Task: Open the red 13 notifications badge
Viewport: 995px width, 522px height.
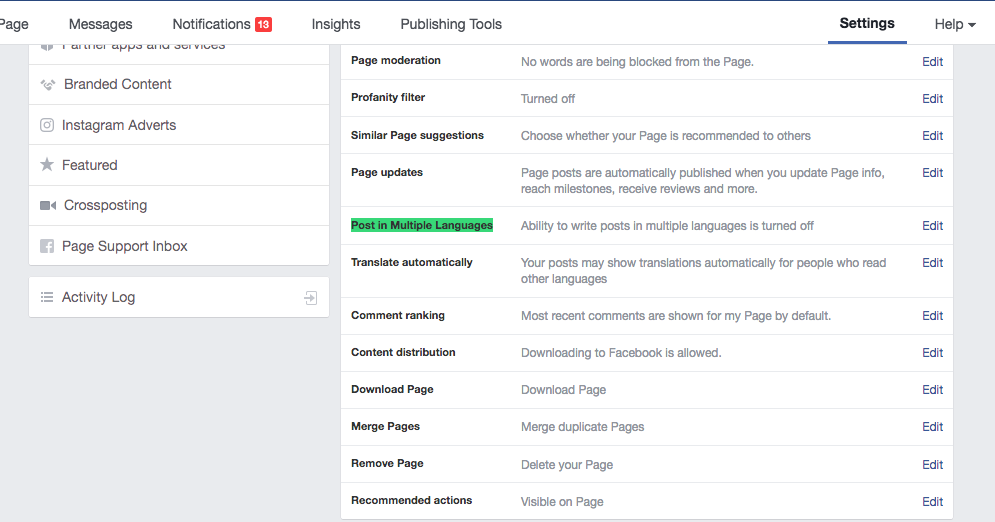Action: point(263,24)
